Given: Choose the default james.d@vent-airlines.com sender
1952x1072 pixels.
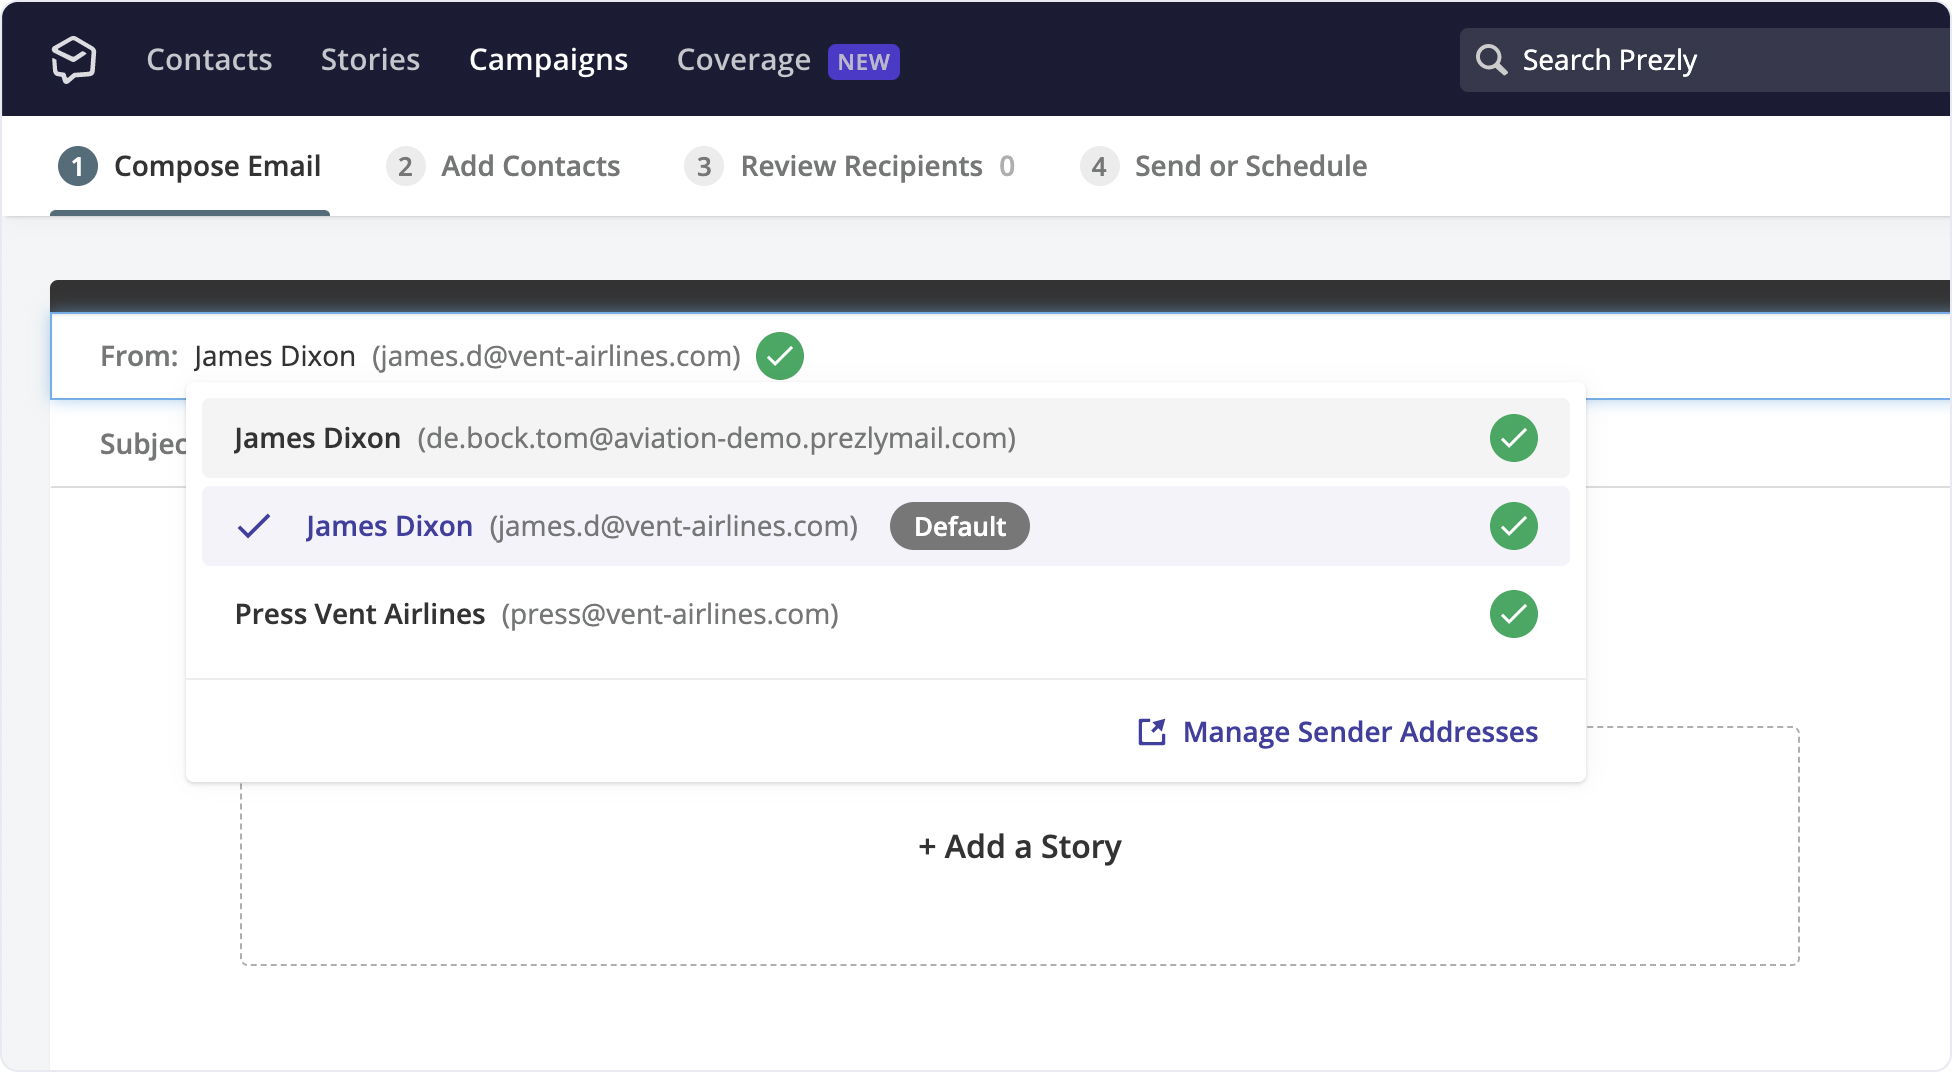Looking at the screenshot, I should (886, 526).
